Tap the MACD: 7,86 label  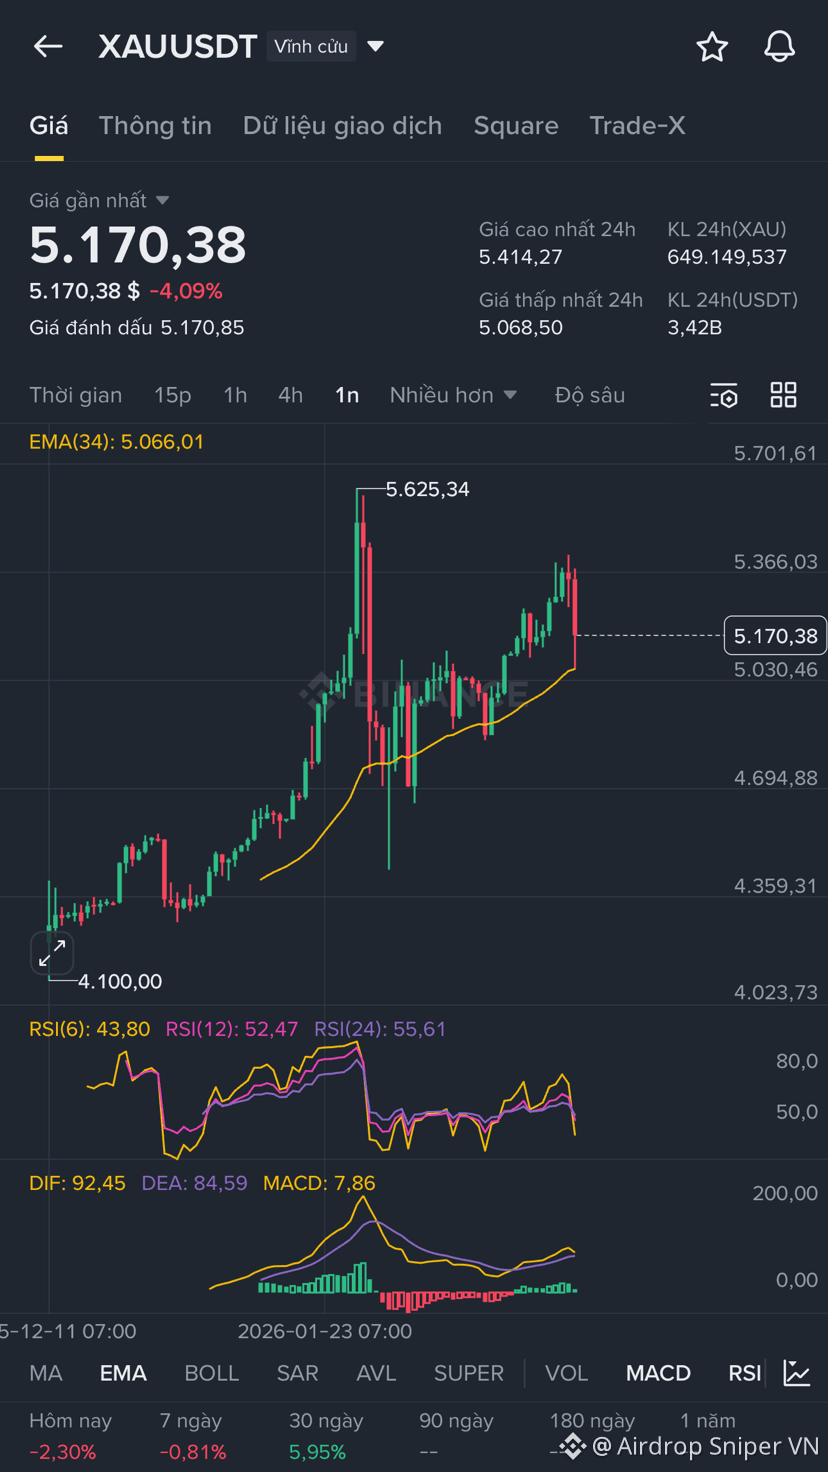tap(319, 1183)
